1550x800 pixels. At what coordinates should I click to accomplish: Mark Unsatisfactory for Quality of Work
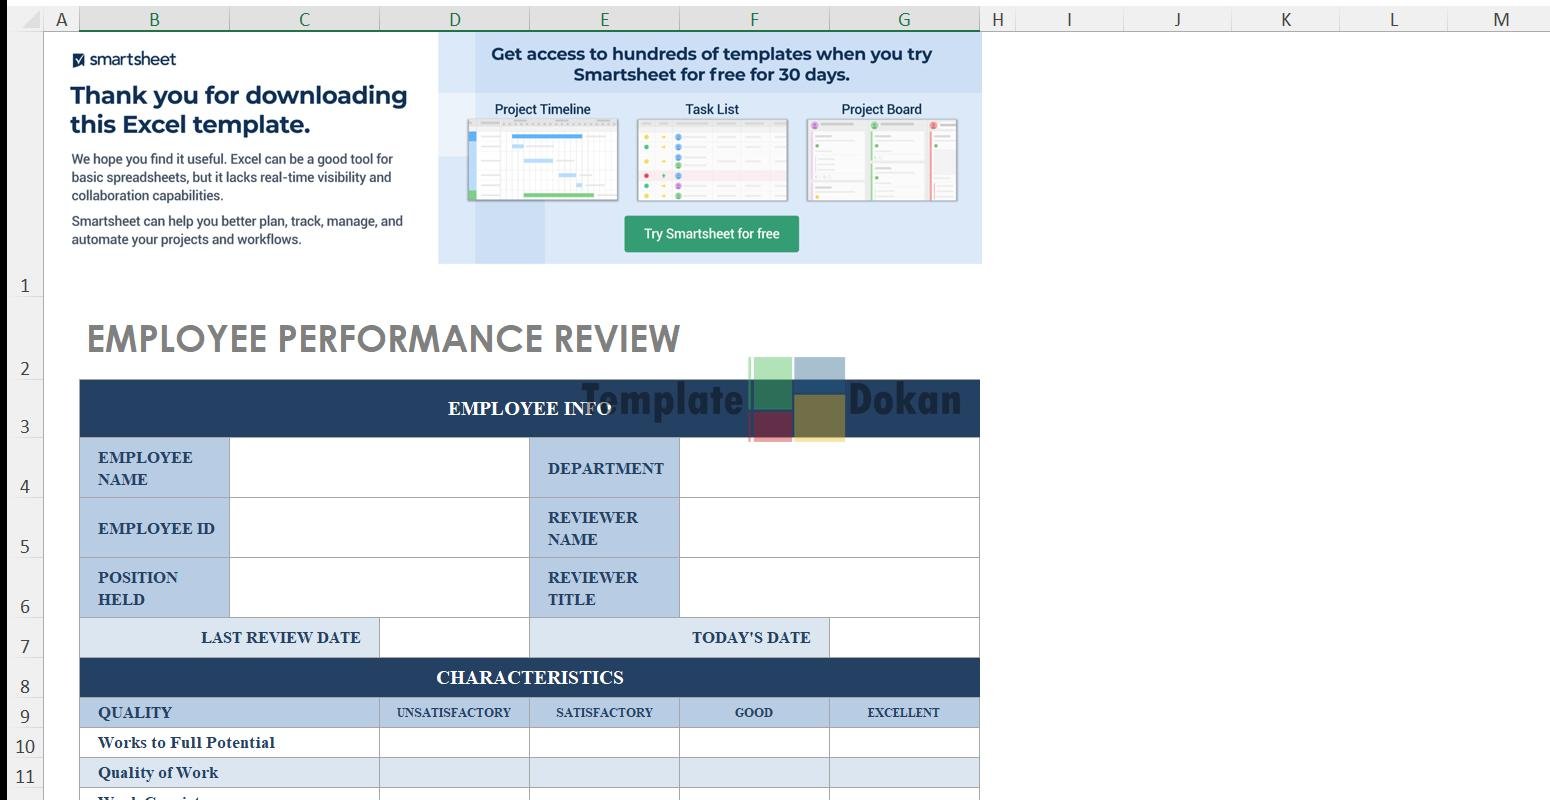coord(454,773)
